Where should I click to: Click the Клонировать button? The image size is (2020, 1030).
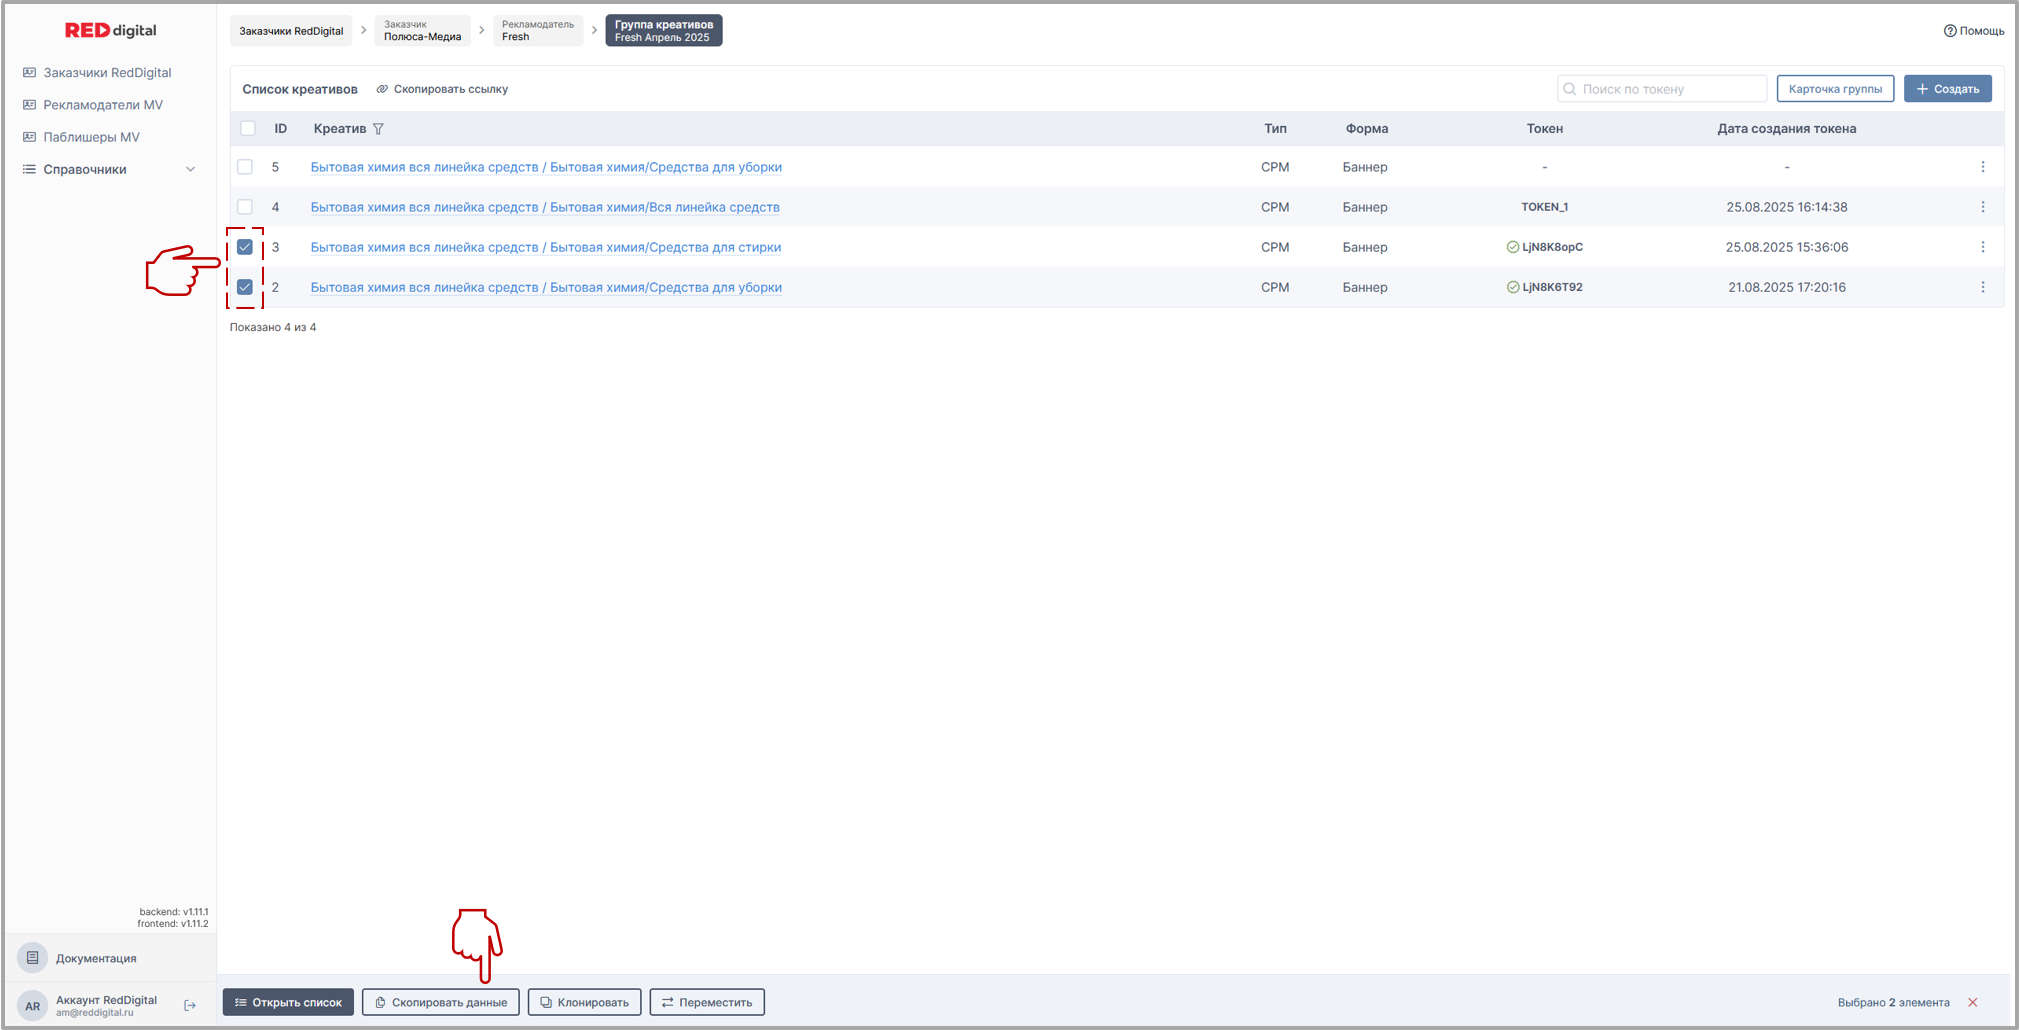584,1002
